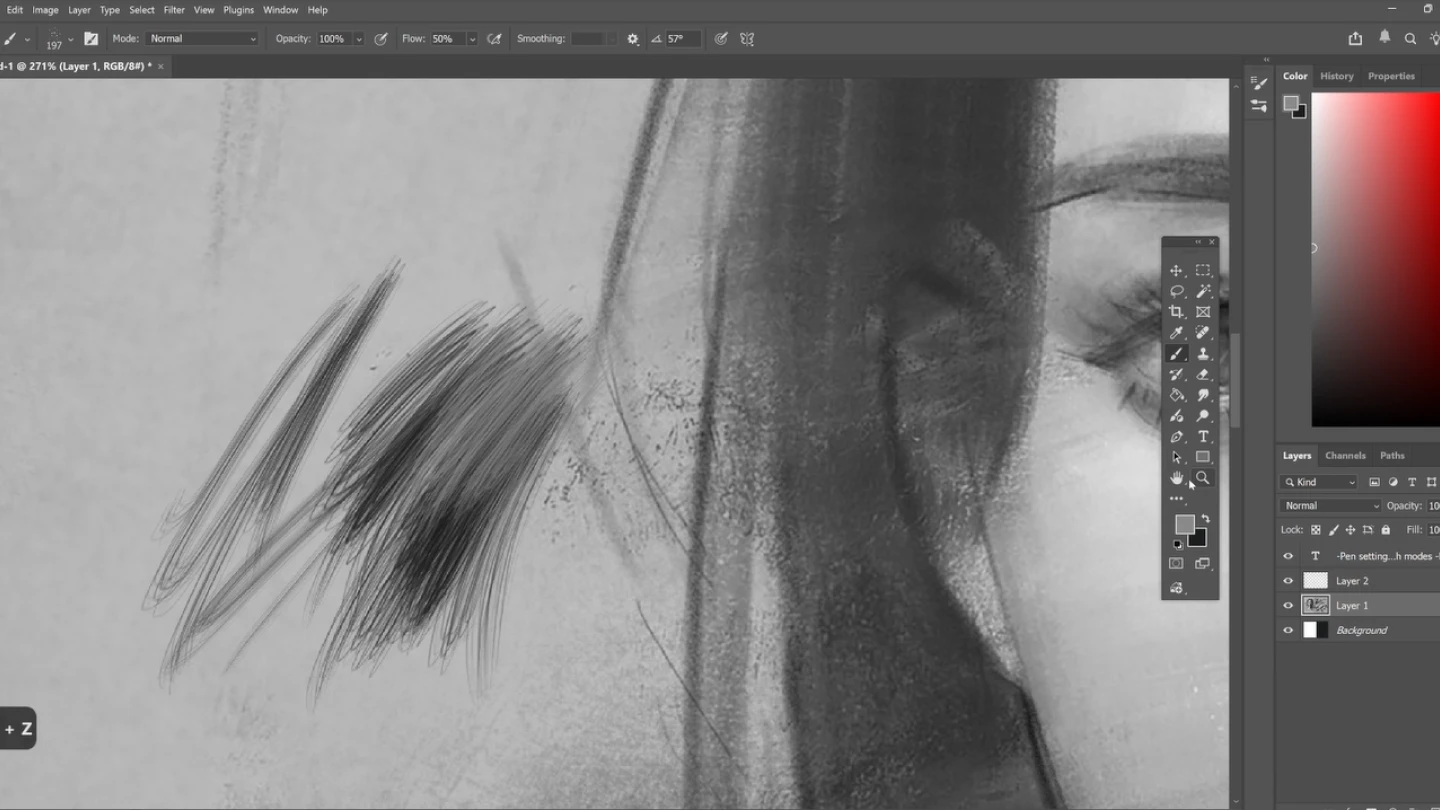The width and height of the screenshot is (1440, 810).
Task: Select the Move tool
Action: [x=1177, y=270]
